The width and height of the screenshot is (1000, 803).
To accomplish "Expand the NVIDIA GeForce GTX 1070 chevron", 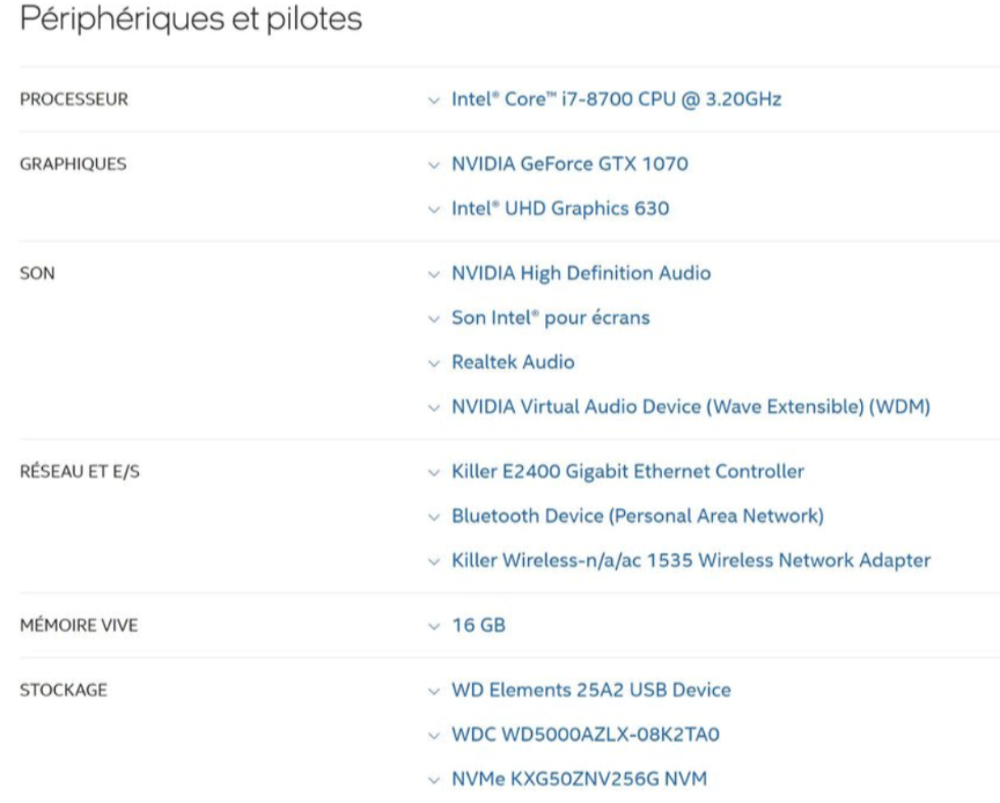I will pos(434,166).
